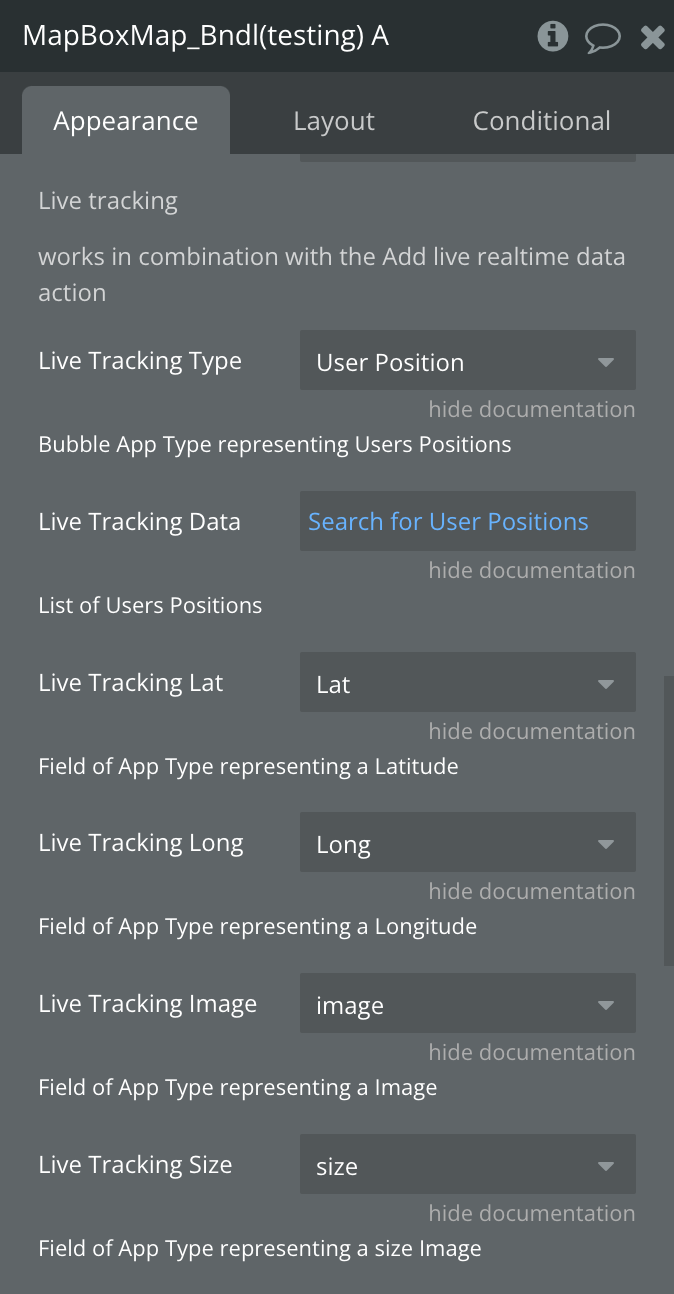Expand the Live Tracking Image dropdown
This screenshot has height=1294, width=674.
pyautogui.click(x=468, y=1004)
